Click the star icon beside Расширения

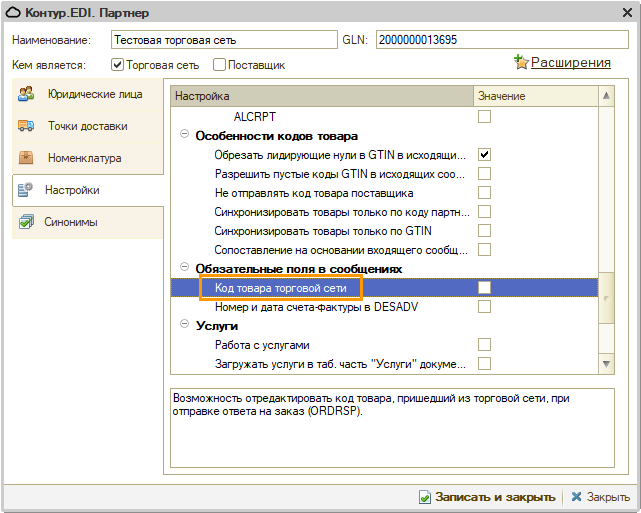point(521,63)
